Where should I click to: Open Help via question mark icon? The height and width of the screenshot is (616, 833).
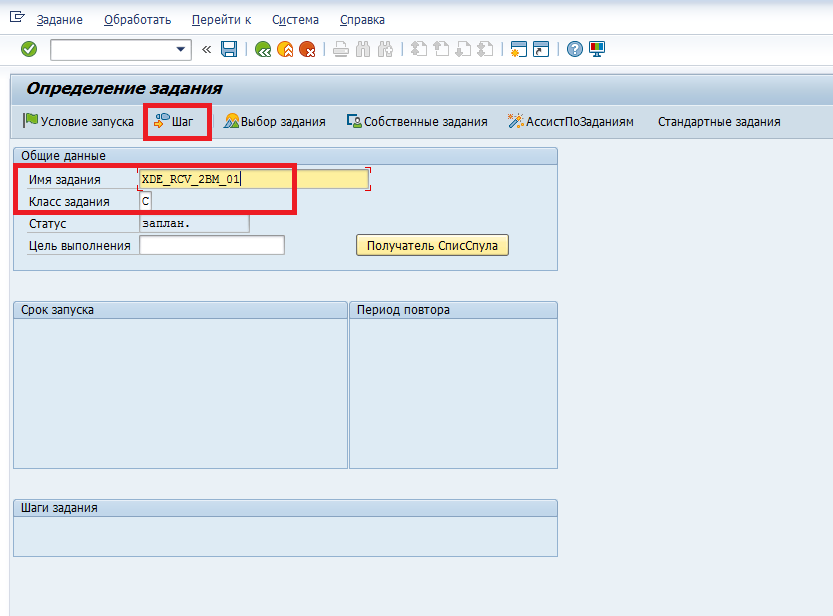(574, 49)
